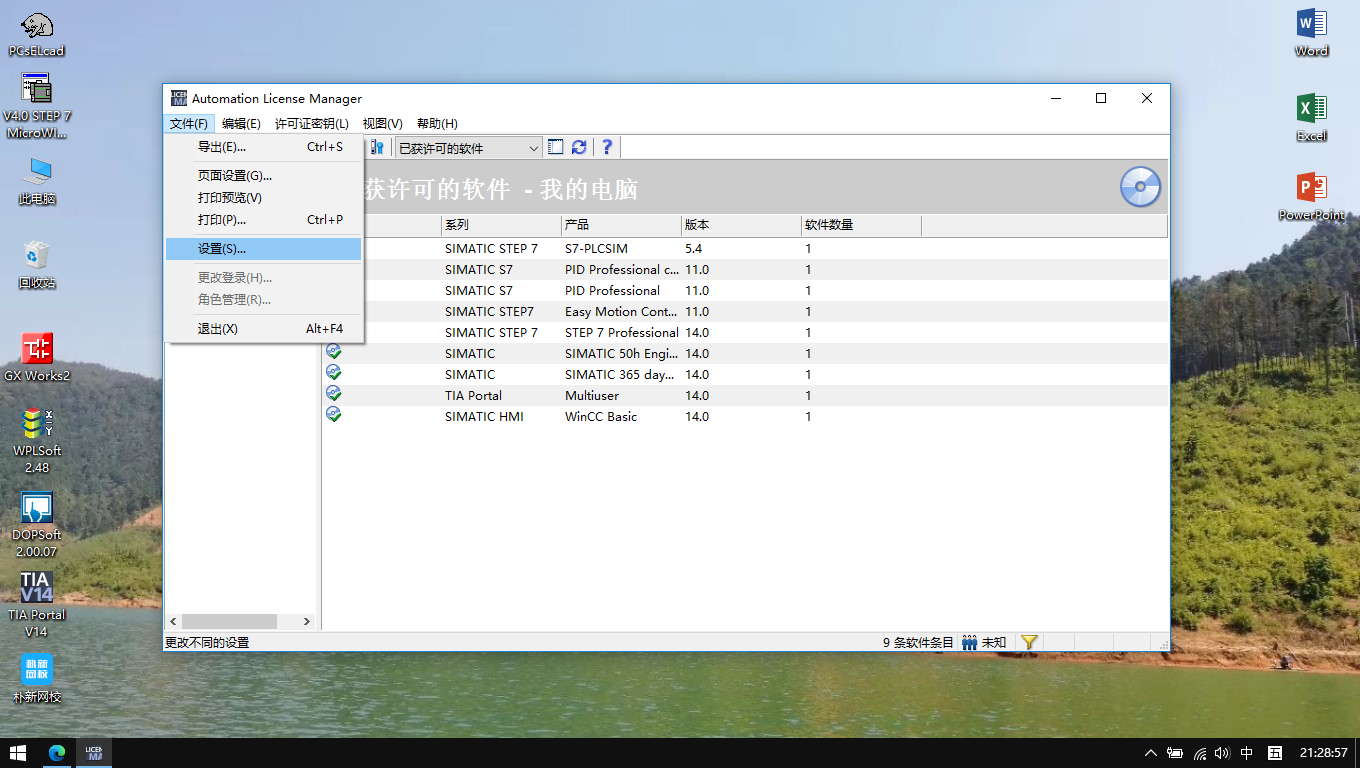Click the users icon in status bar
This screenshot has width=1360, height=768.
point(969,642)
